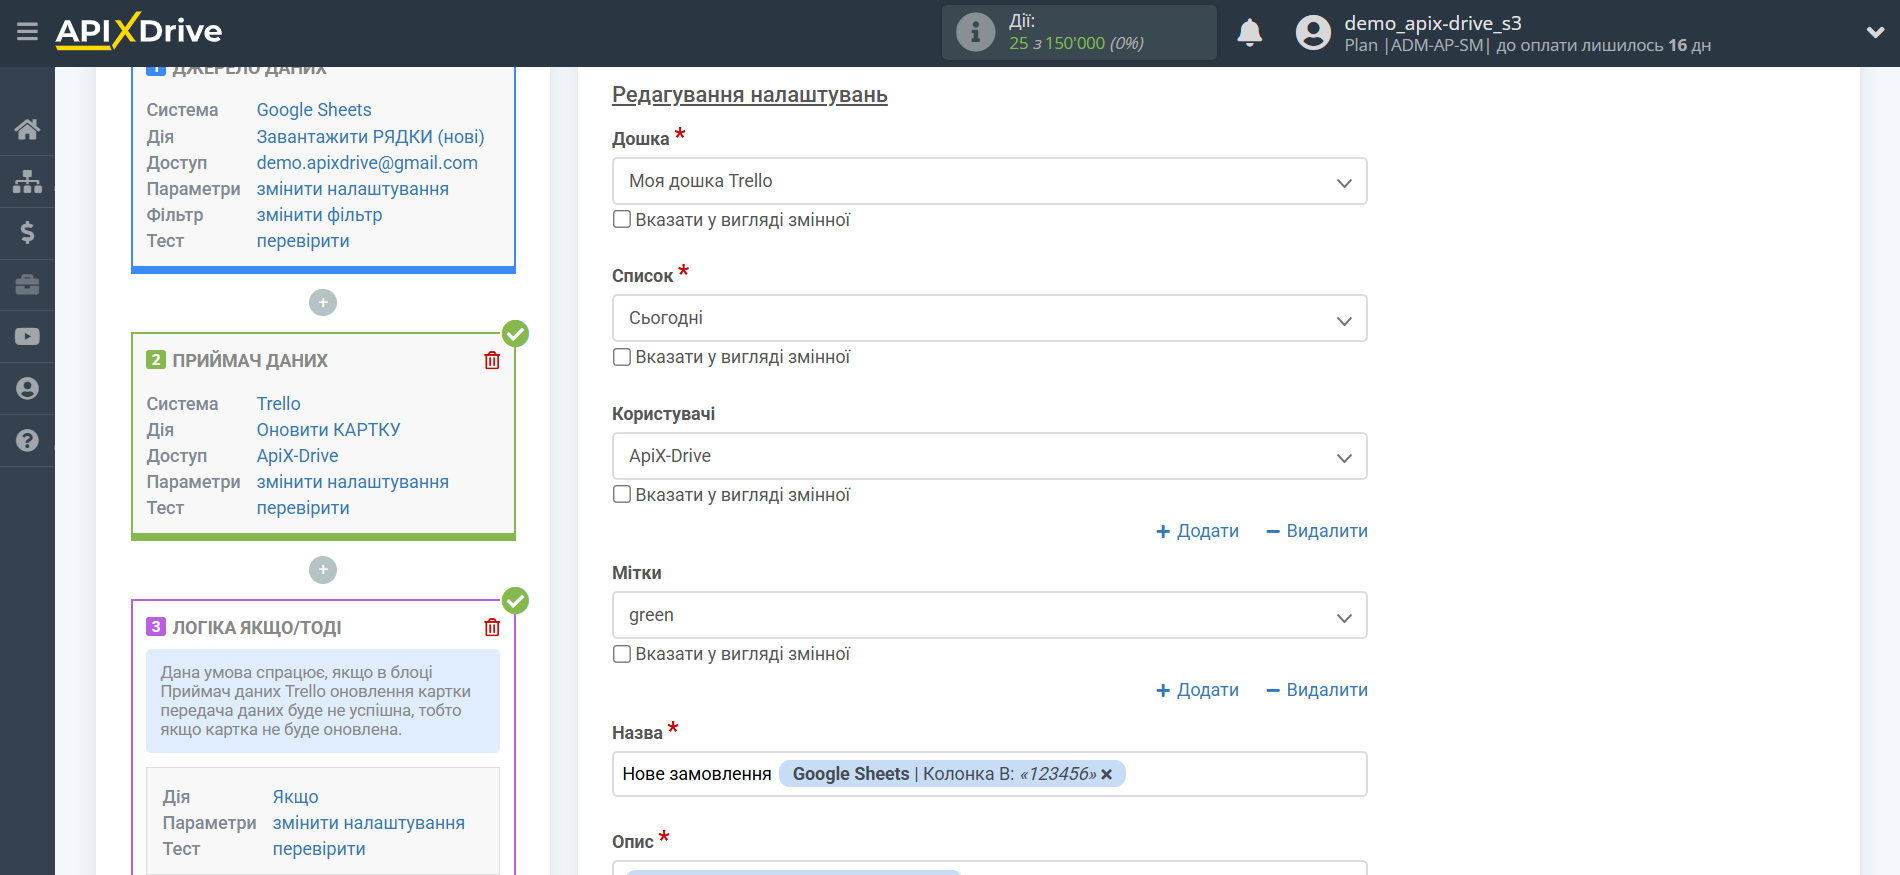Click Додати under Мітки

click(x=1198, y=690)
